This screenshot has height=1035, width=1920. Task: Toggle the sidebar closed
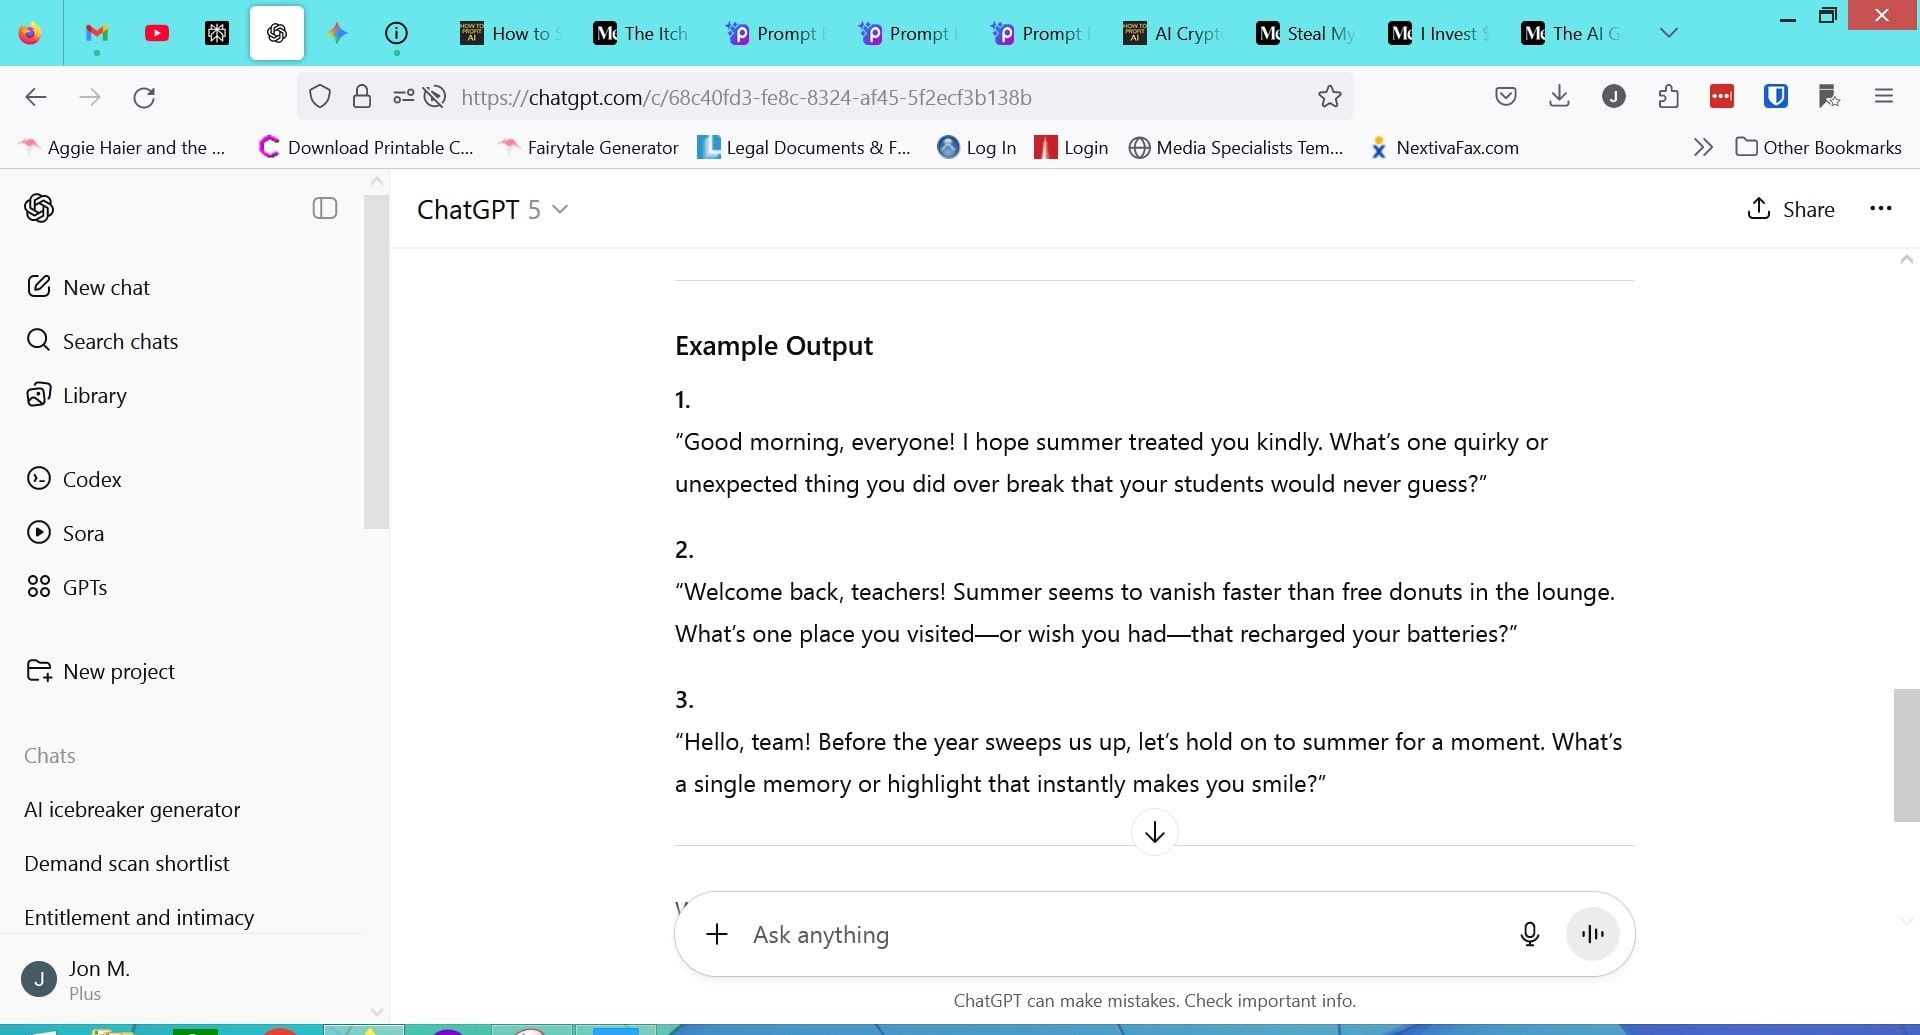[325, 208]
